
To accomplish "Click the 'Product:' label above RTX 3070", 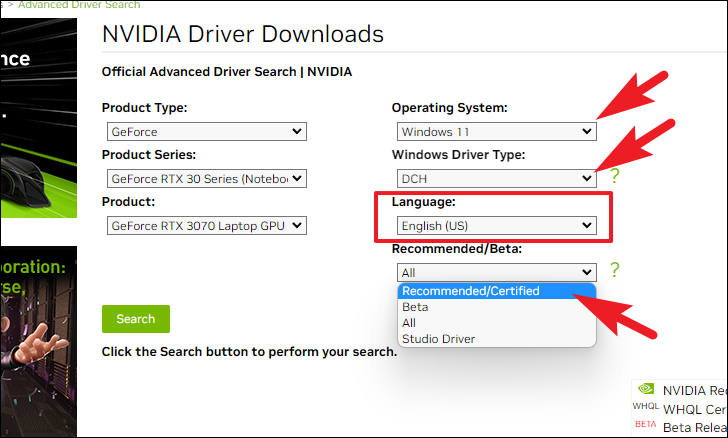I will pos(128,202).
